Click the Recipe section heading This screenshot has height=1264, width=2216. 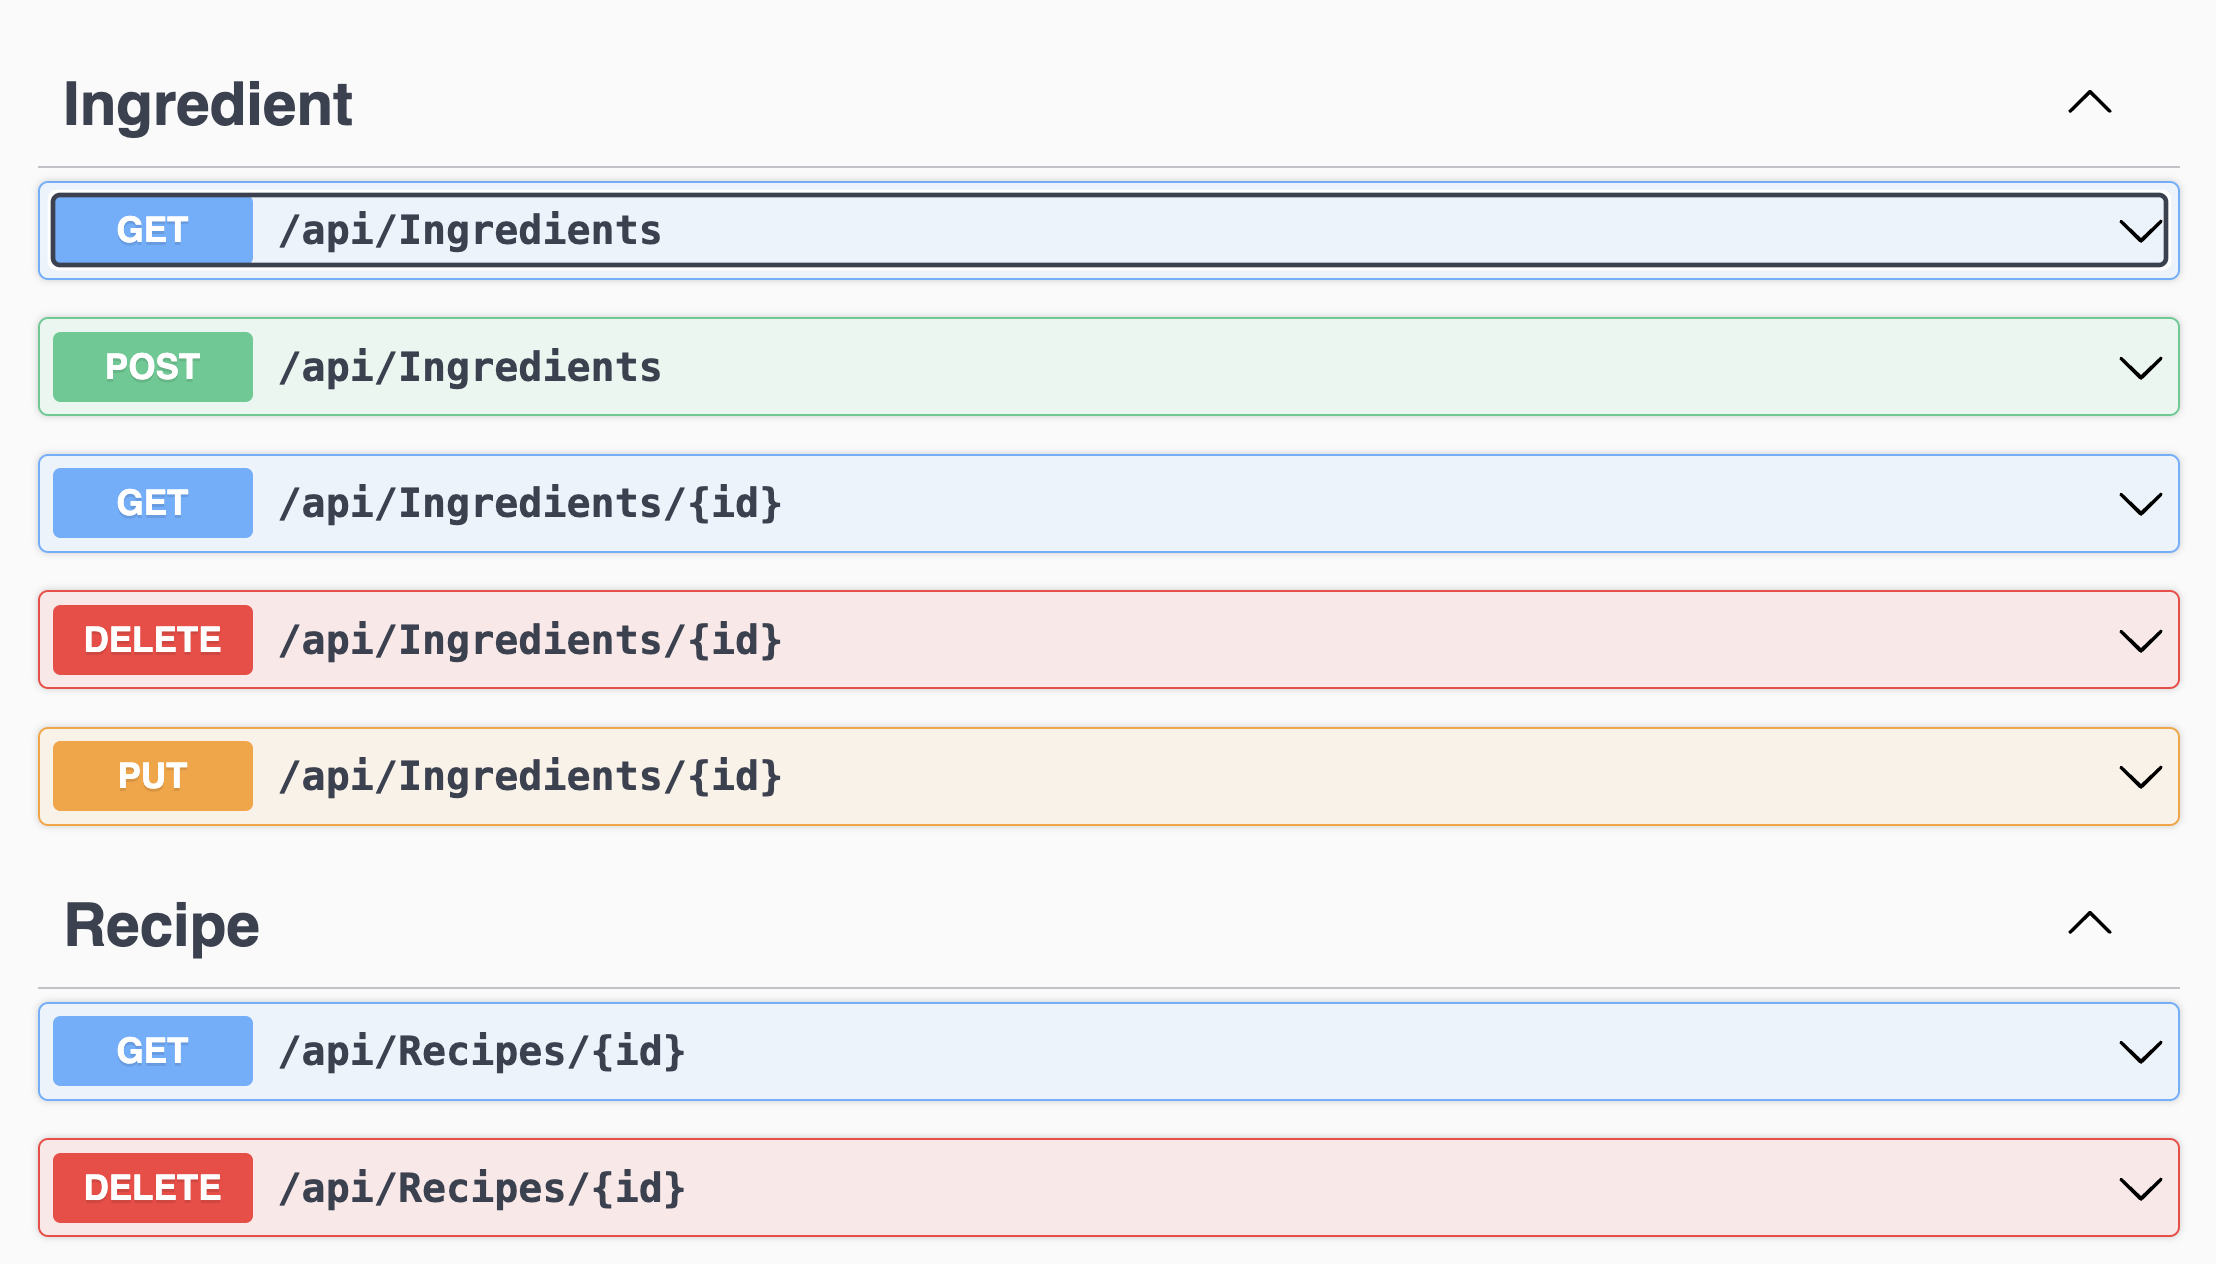(162, 925)
